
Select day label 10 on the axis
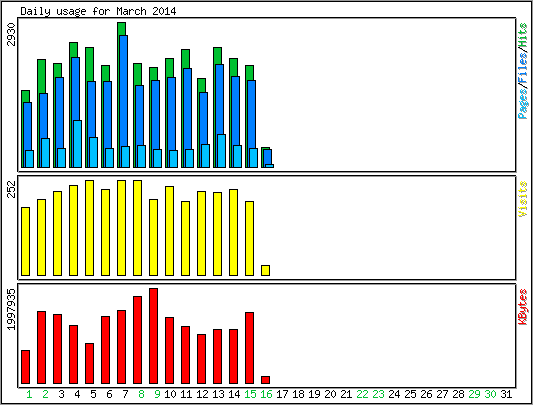pyautogui.click(x=170, y=394)
